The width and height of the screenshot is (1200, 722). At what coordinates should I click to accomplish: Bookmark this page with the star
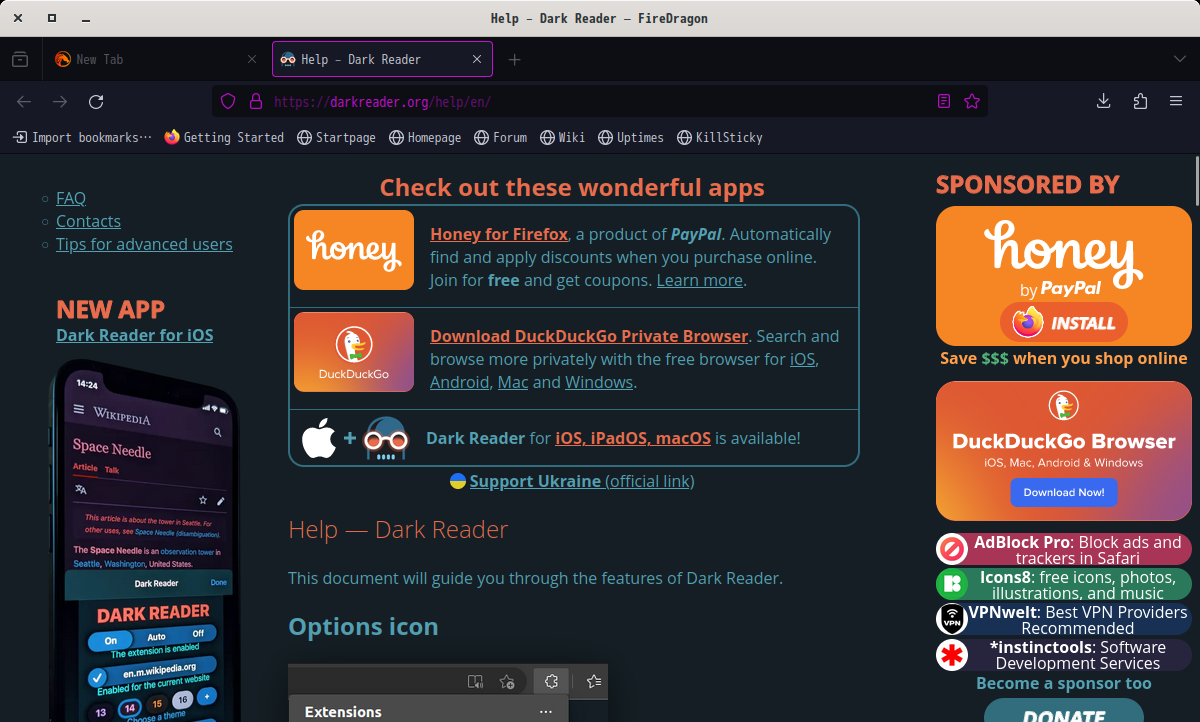(x=972, y=101)
